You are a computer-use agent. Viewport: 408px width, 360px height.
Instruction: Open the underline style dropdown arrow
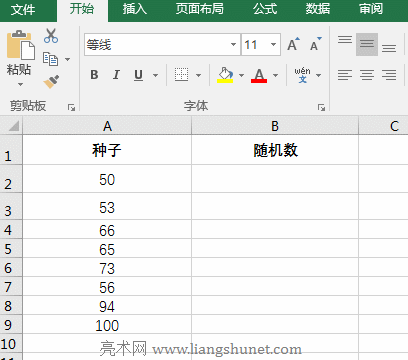click(x=155, y=75)
